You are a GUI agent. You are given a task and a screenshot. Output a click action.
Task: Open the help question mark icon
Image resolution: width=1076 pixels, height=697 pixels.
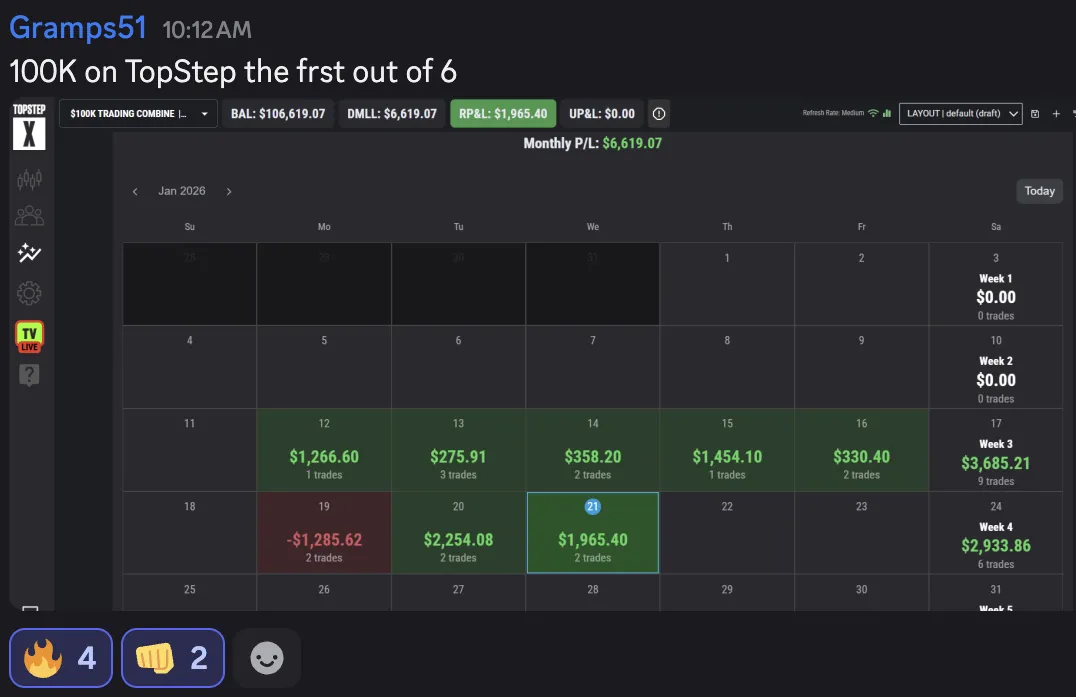30,376
